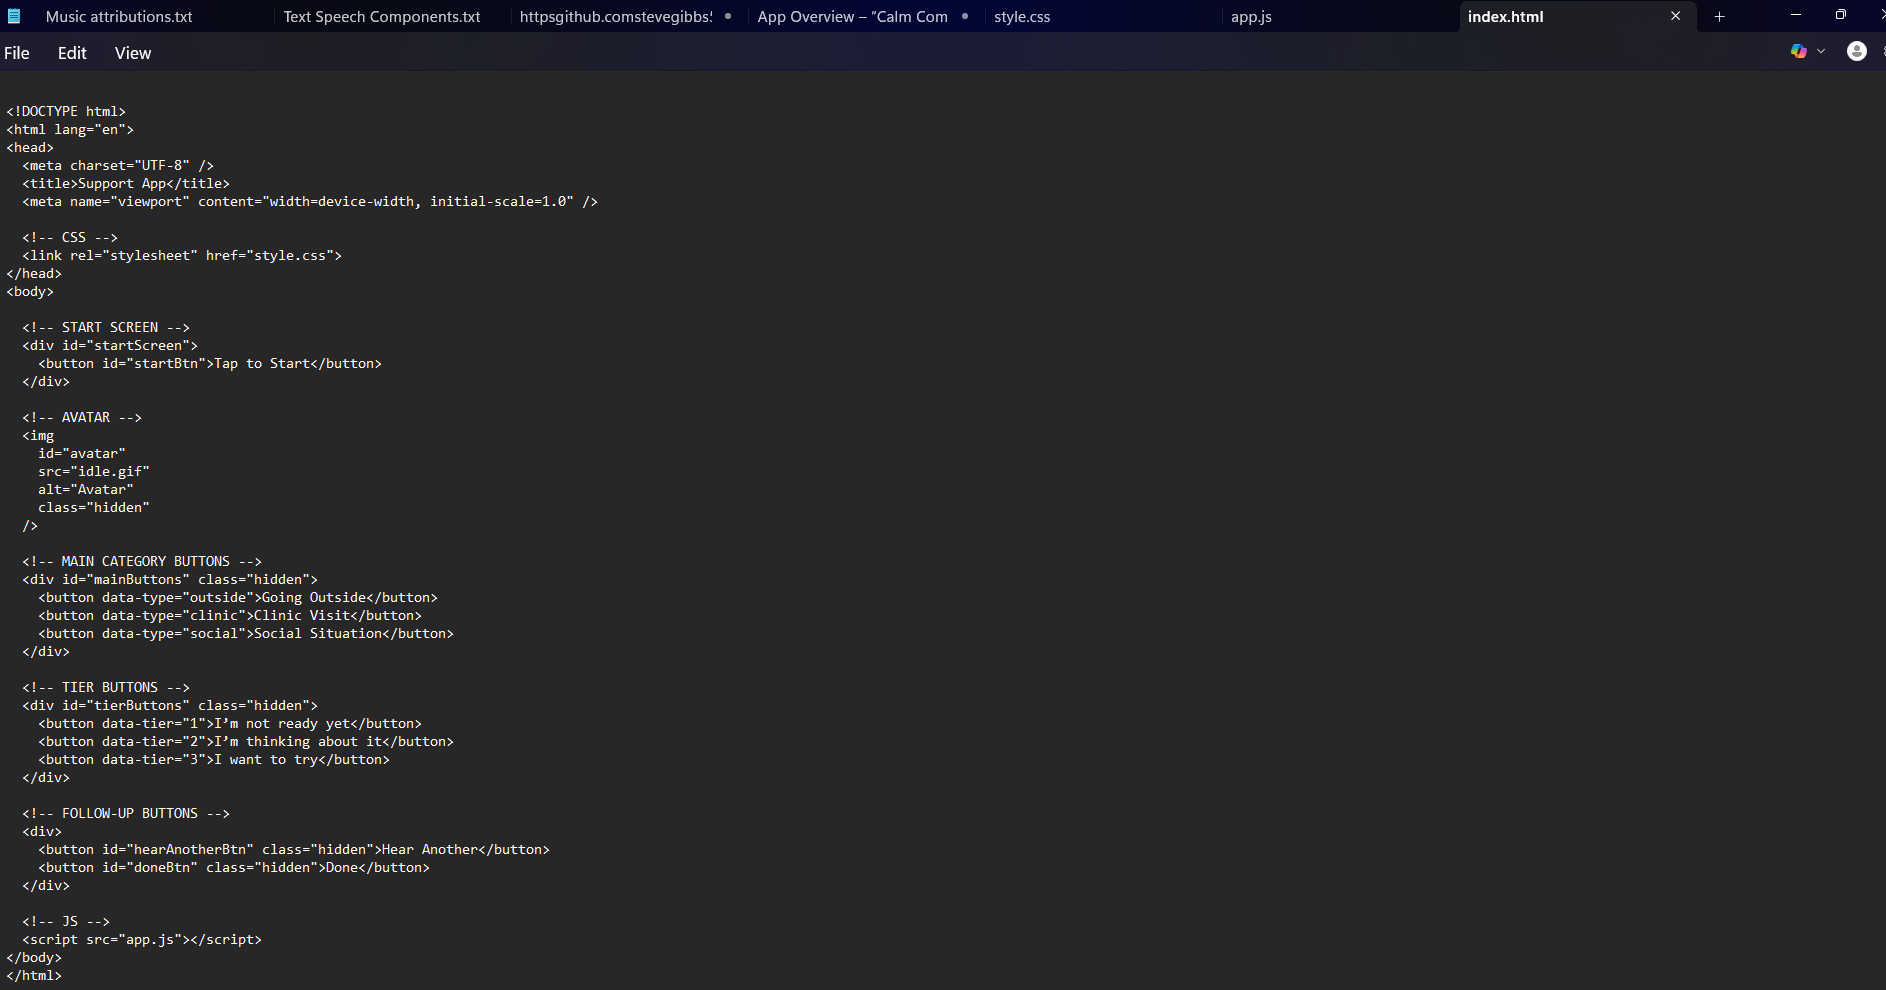Click the meta charset="UTF-8" line
The image size is (1886, 990).
pos(118,165)
